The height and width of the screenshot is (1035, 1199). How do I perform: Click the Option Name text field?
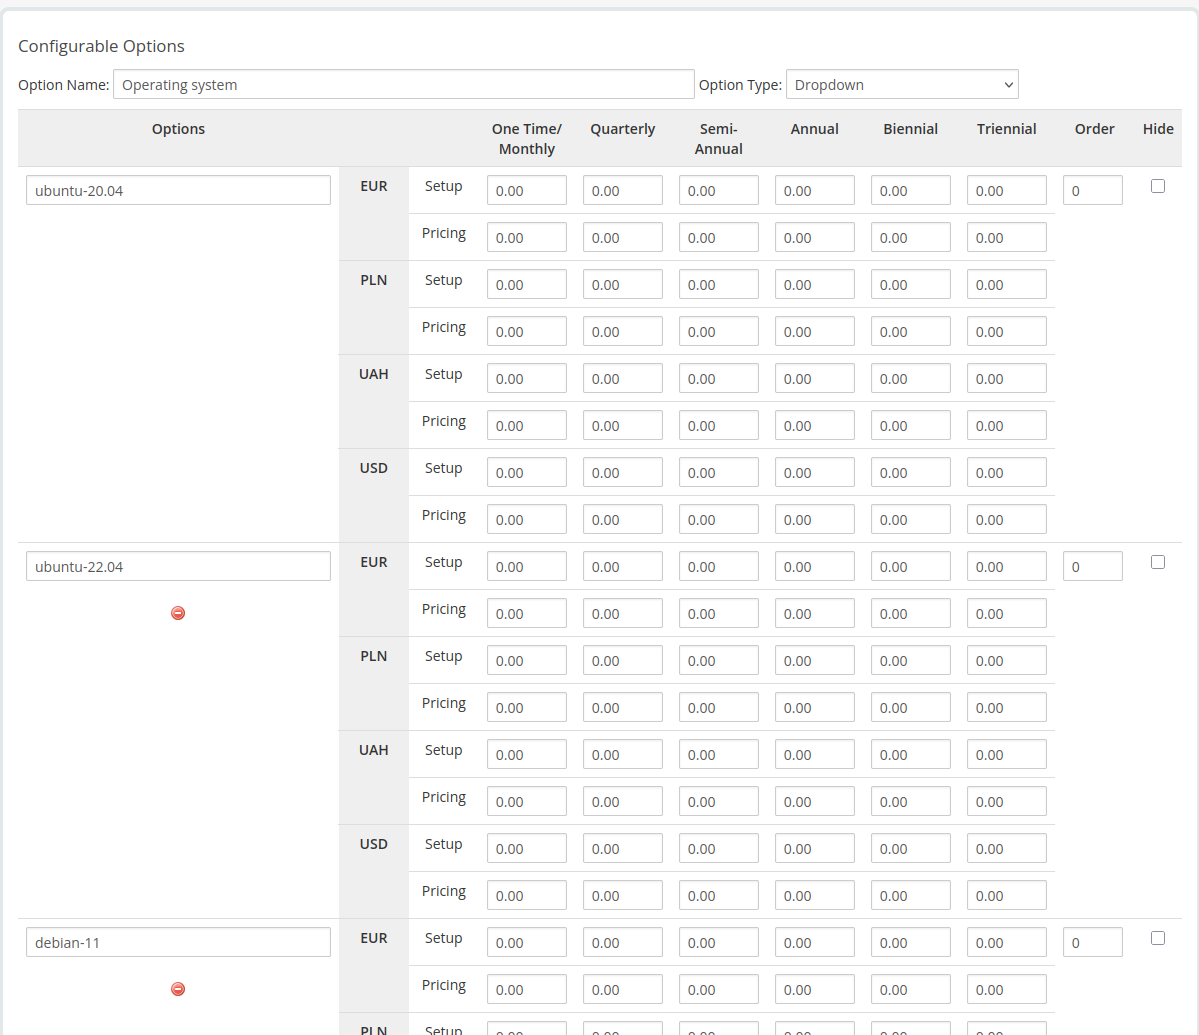click(x=404, y=85)
